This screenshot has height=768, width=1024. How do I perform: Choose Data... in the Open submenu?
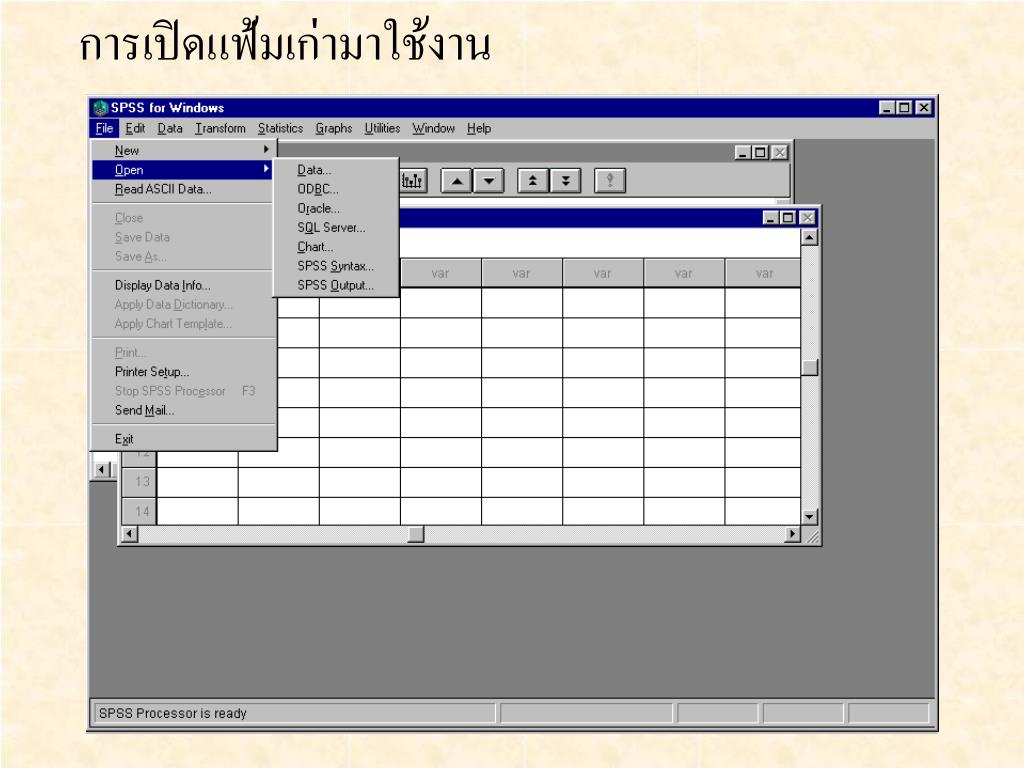tap(336, 170)
